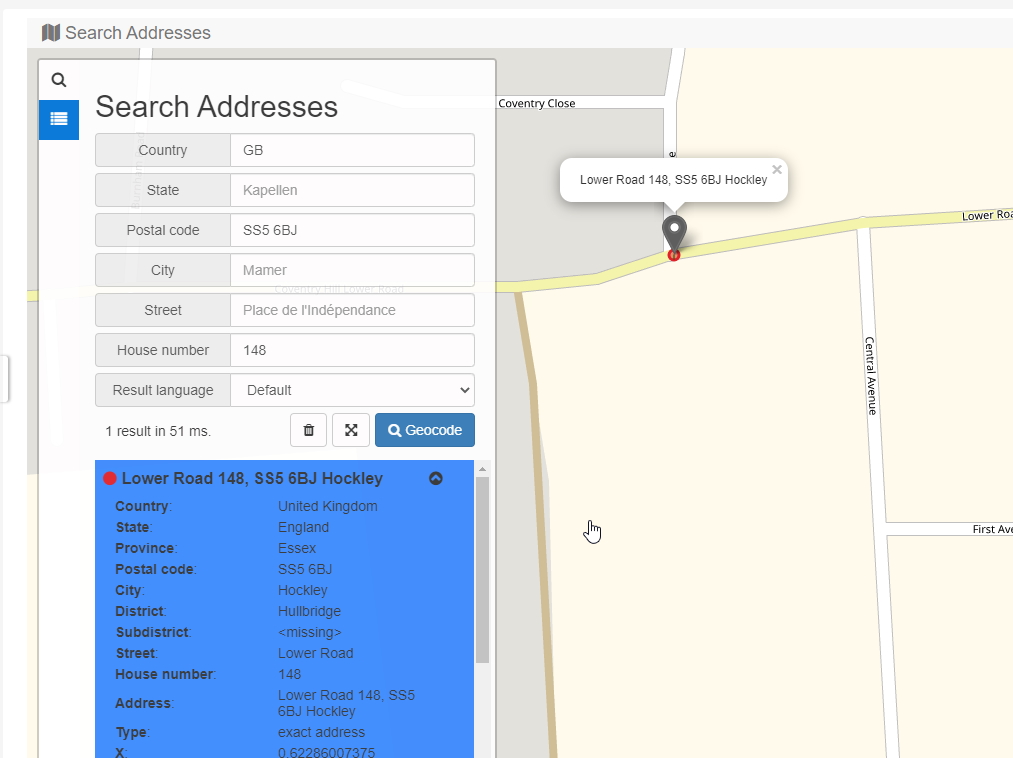Image resolution: width=1013 pixels, height=758 pixels.
Task: Focus the State input field
Action: coord(352,190)
